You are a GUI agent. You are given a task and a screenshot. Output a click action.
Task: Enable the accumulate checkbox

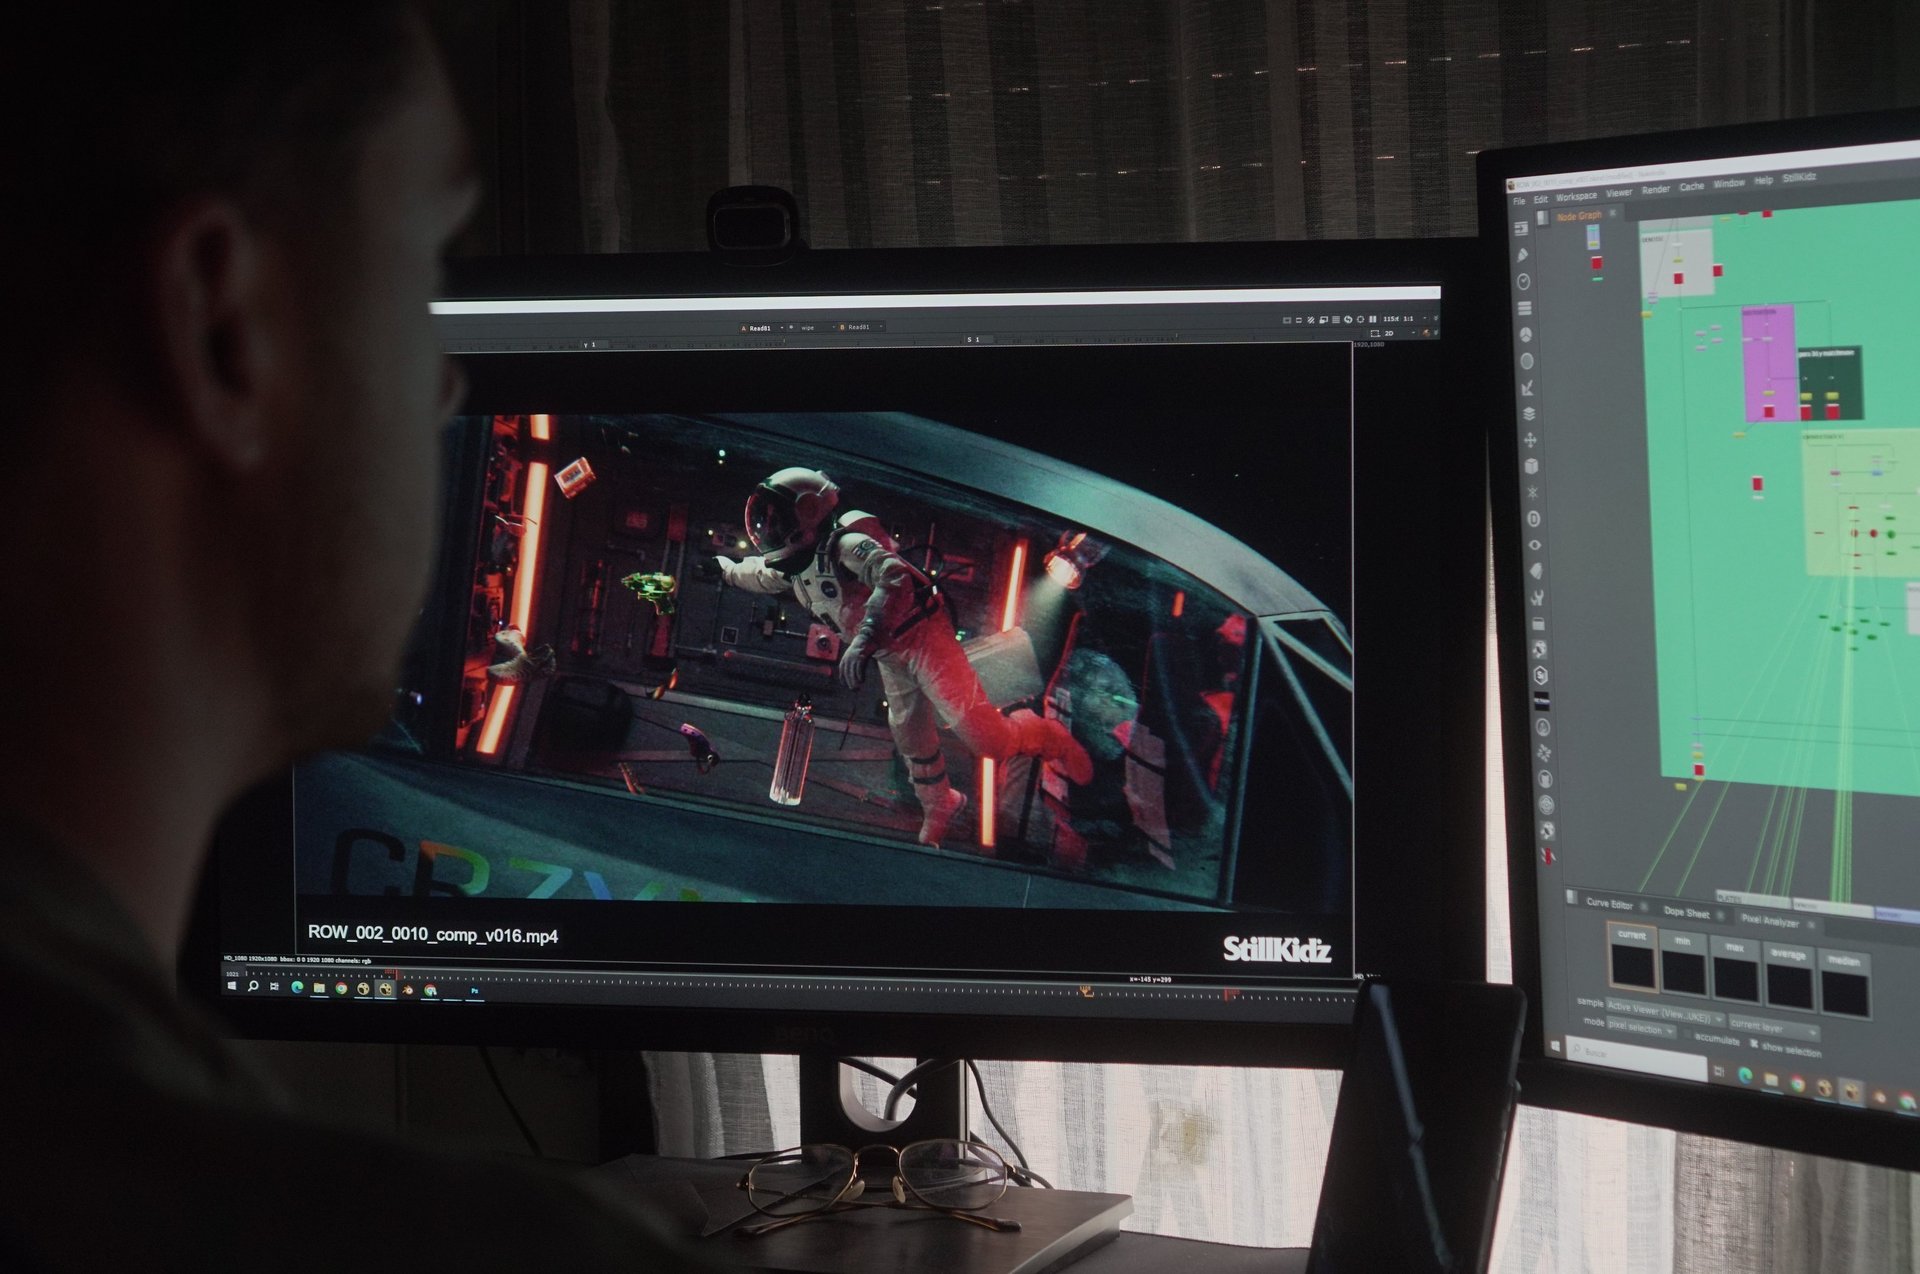tap(1688, 1036)
